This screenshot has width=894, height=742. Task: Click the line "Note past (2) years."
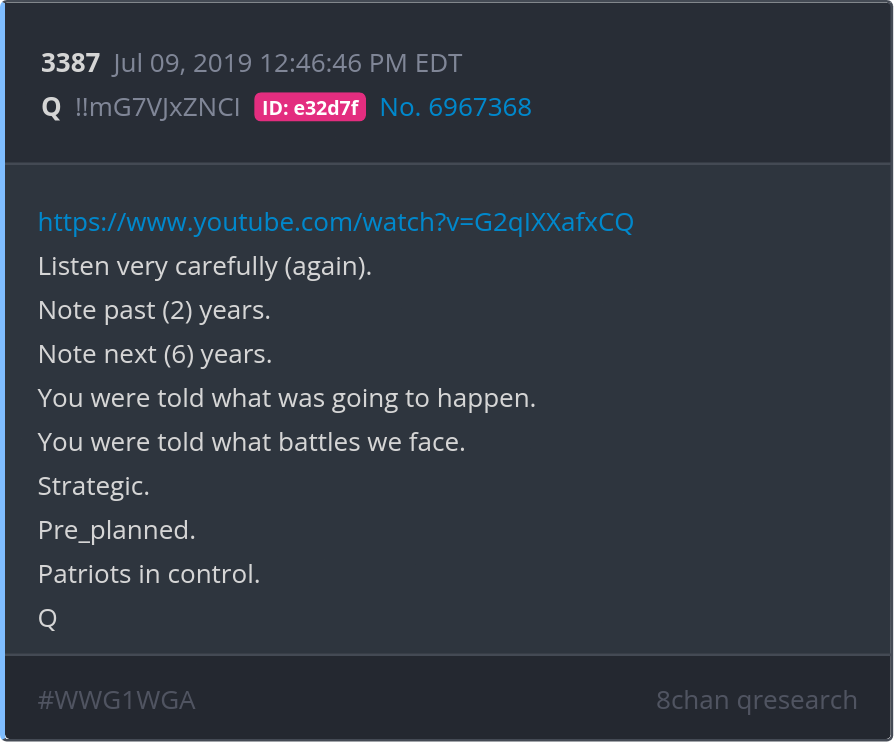click(x=154, y=311)
